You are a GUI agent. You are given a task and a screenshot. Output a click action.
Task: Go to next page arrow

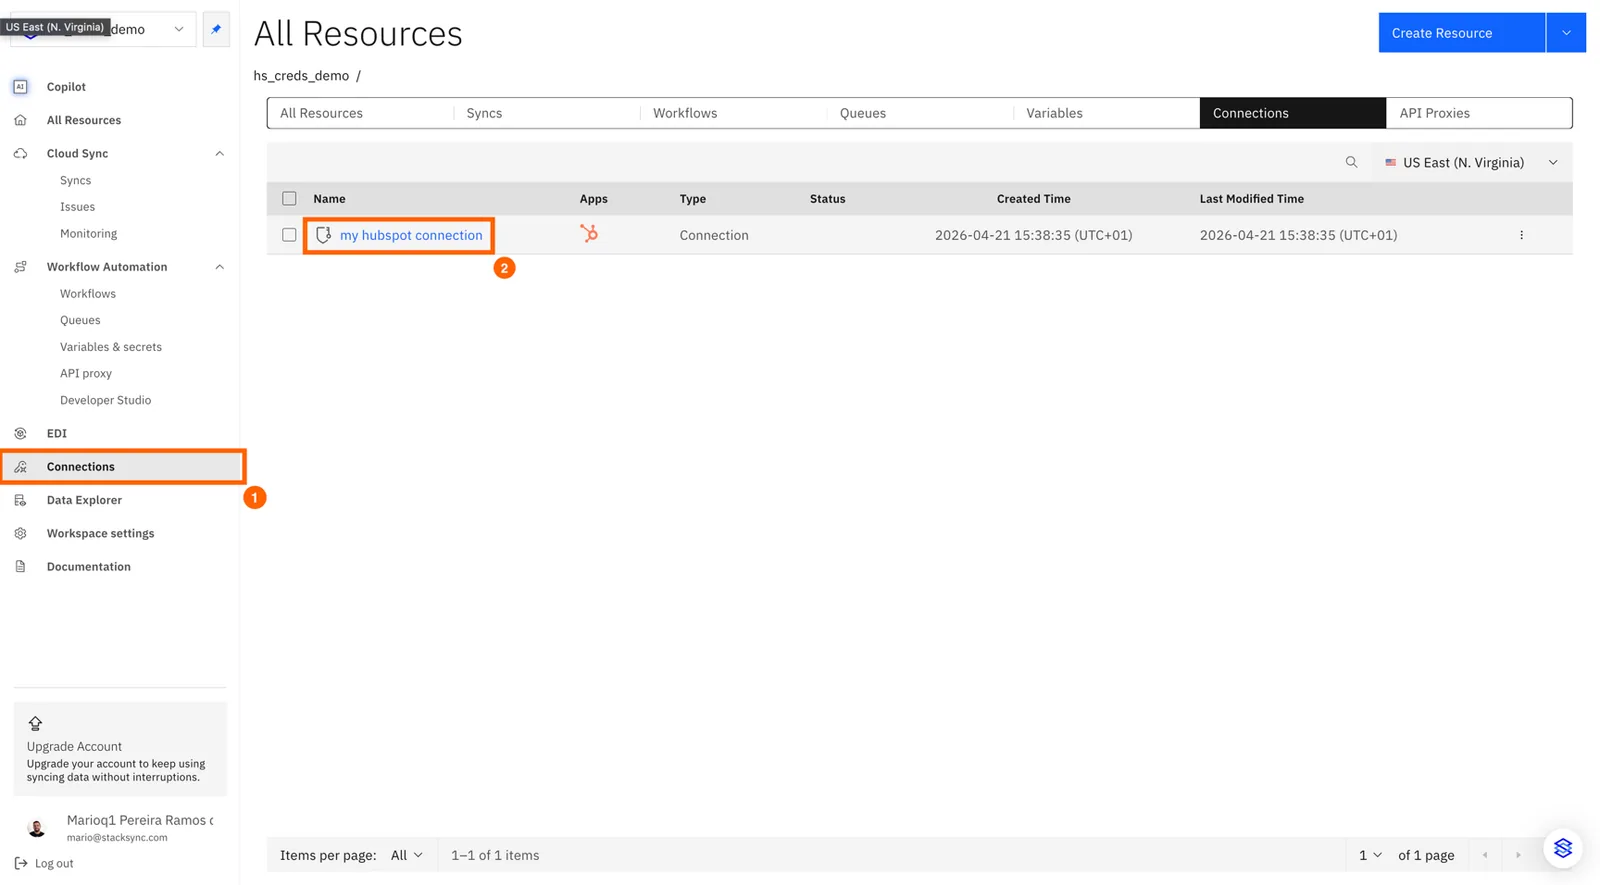coord(1518,855)
